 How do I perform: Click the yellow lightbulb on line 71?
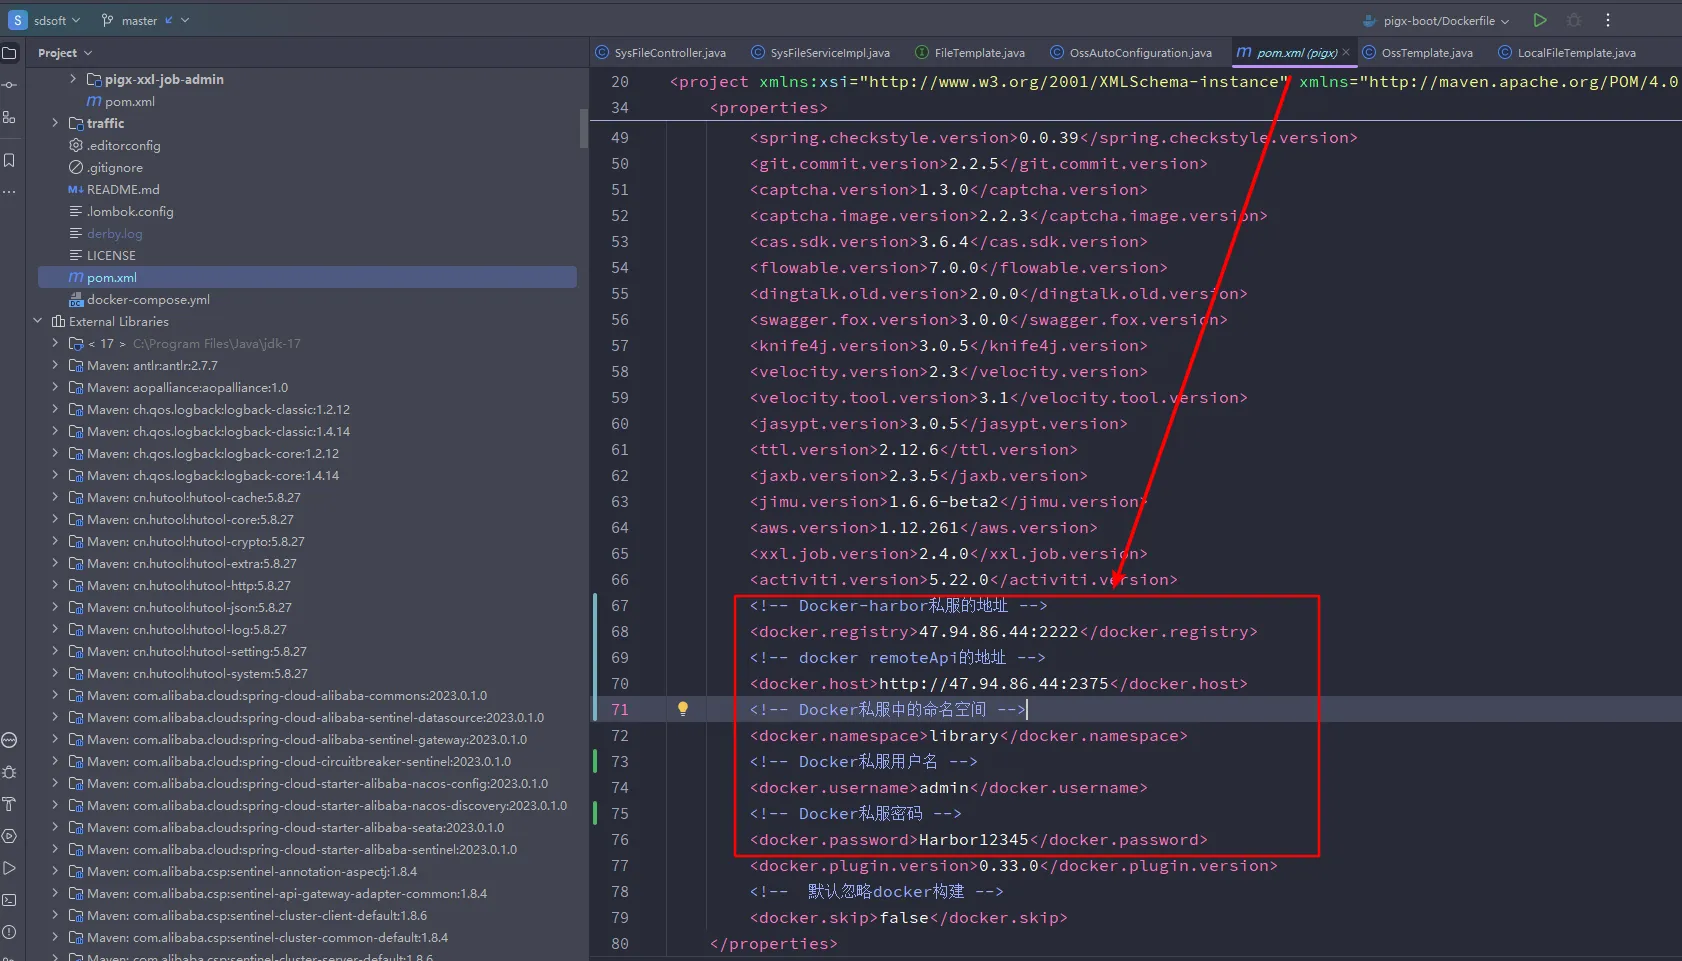click(x=683, y=709)
